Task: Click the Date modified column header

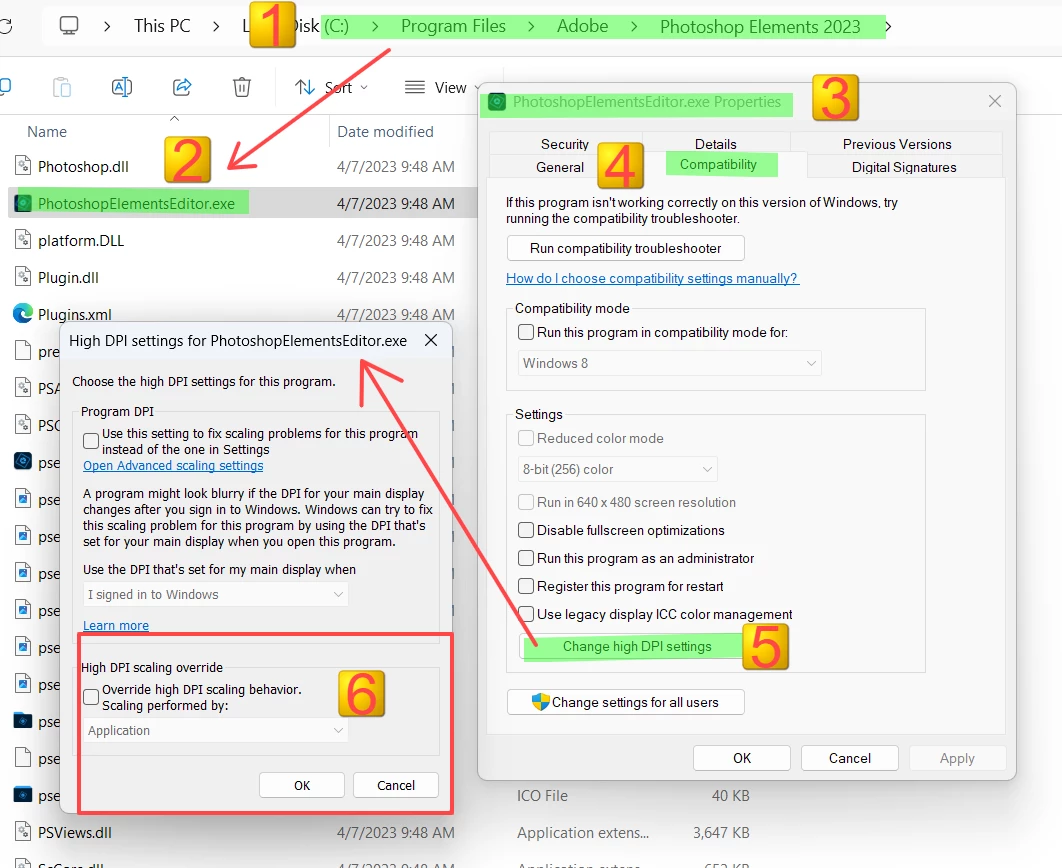Action: 385,131
